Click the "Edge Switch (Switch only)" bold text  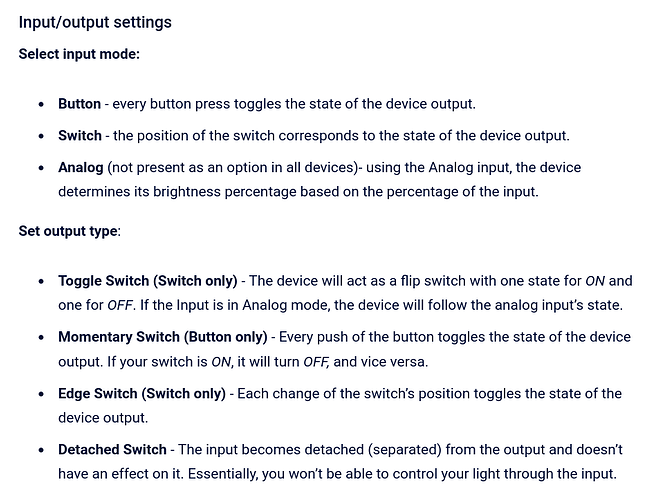point(140,394)
